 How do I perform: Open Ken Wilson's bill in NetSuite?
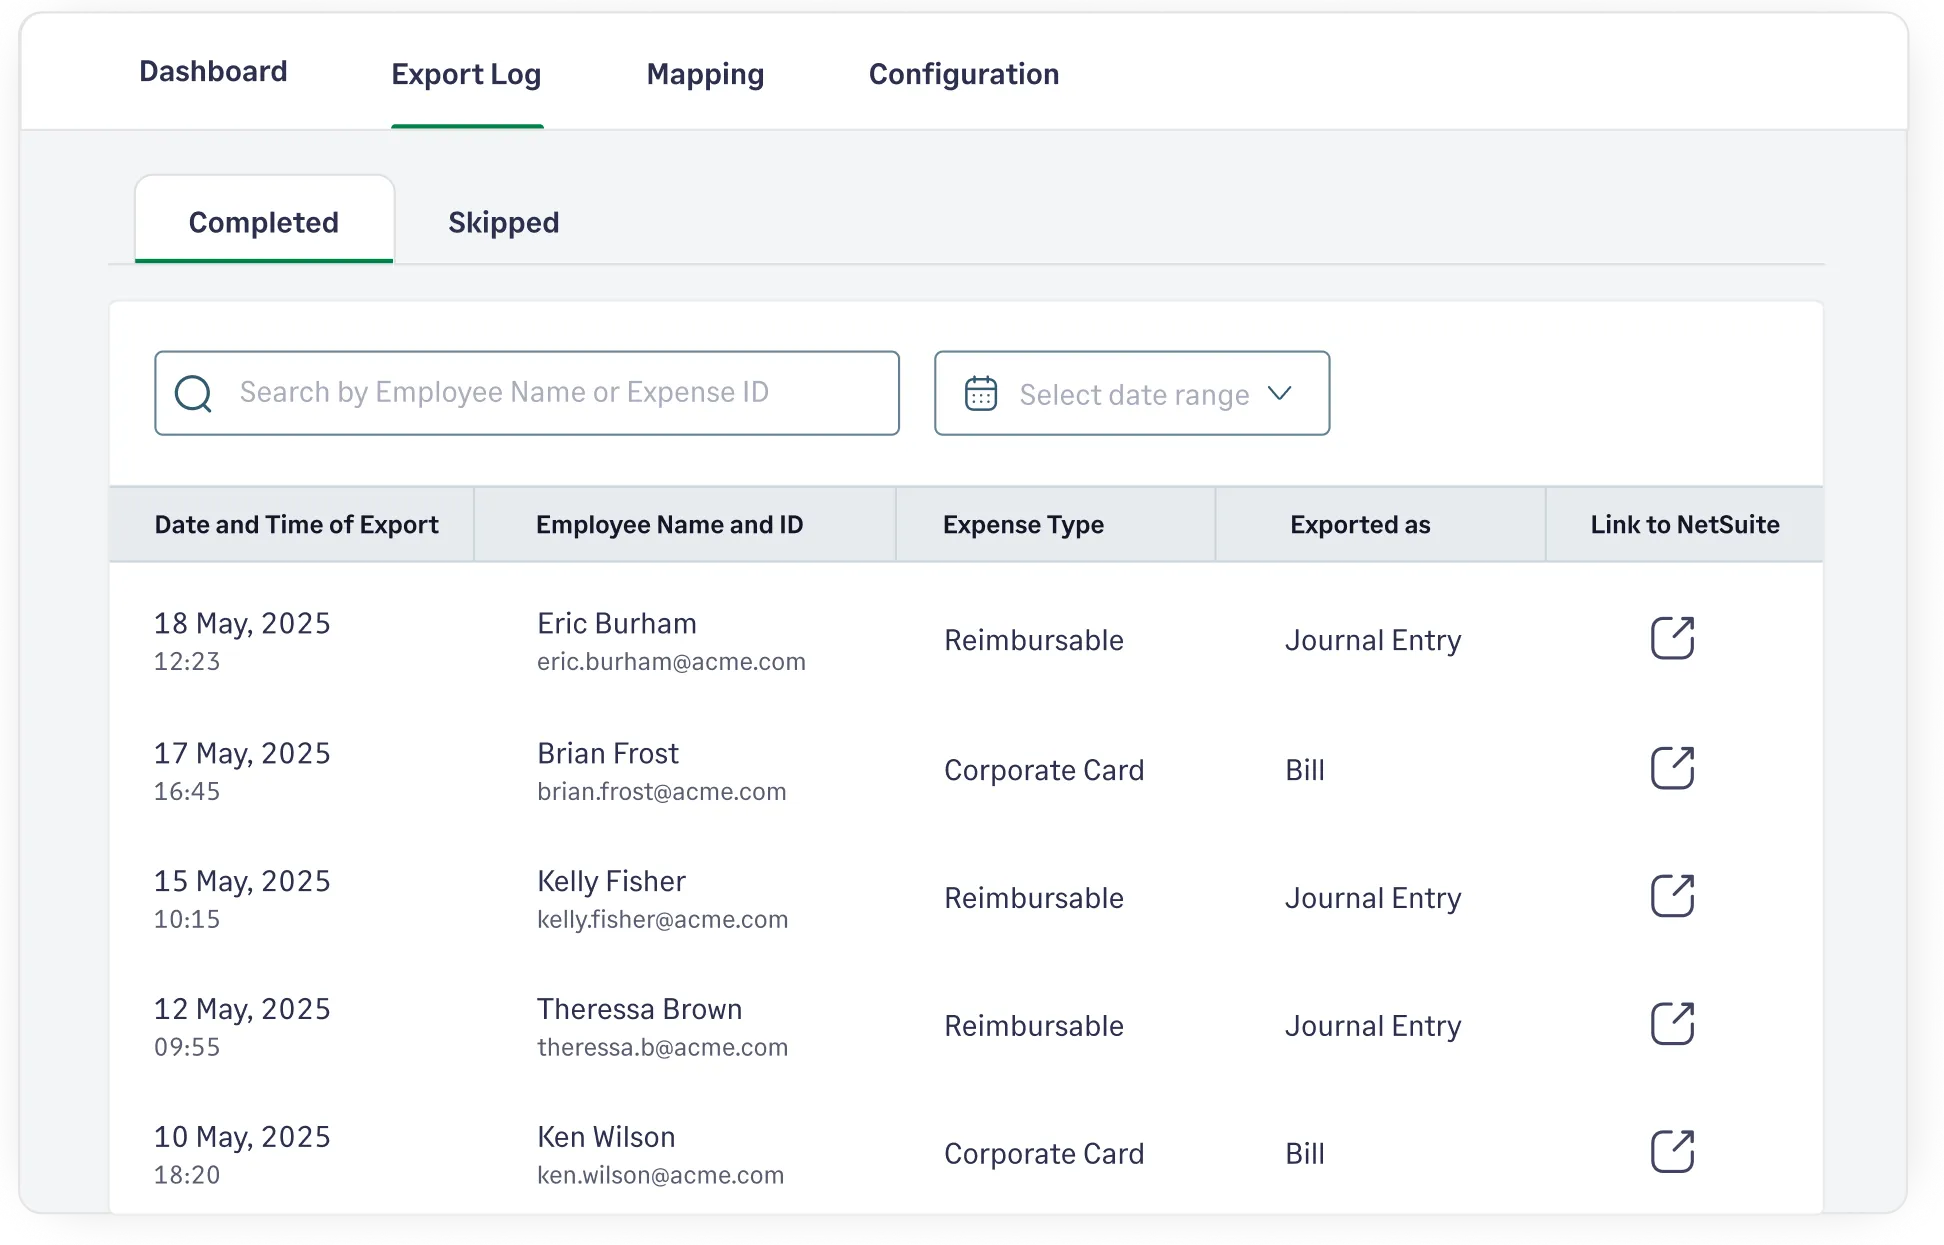point(1671,1152)
